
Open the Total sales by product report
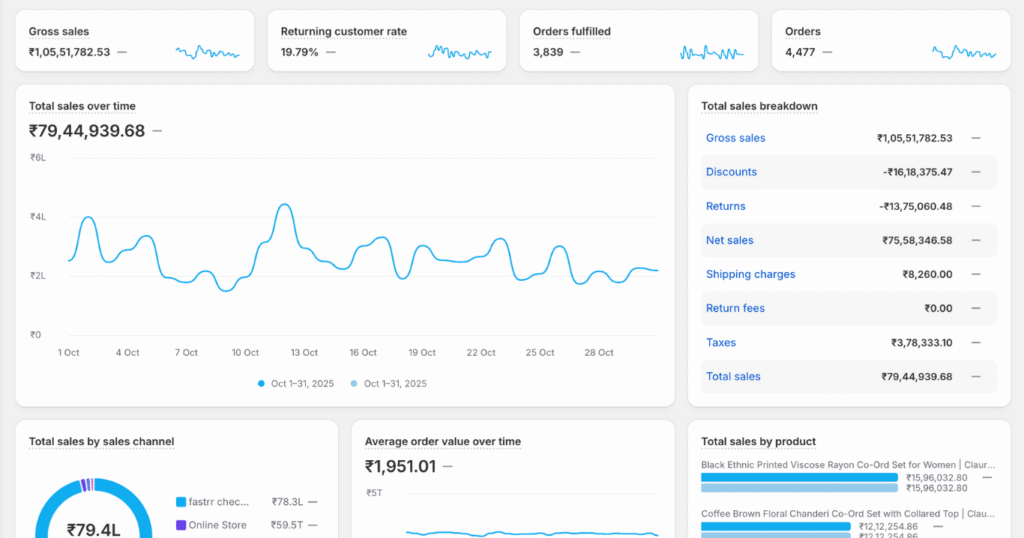758,441
